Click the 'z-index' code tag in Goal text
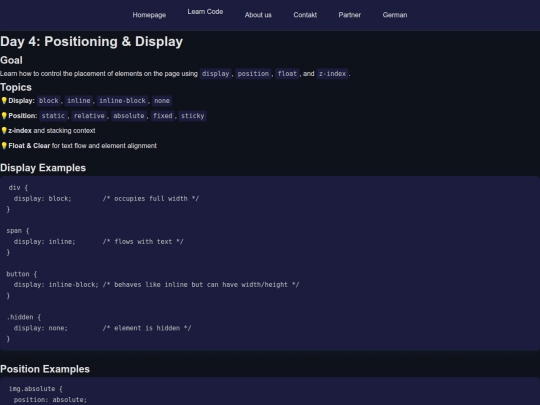Image resolution: width=540 pixels, height=405 pixels. coord(332,74)
